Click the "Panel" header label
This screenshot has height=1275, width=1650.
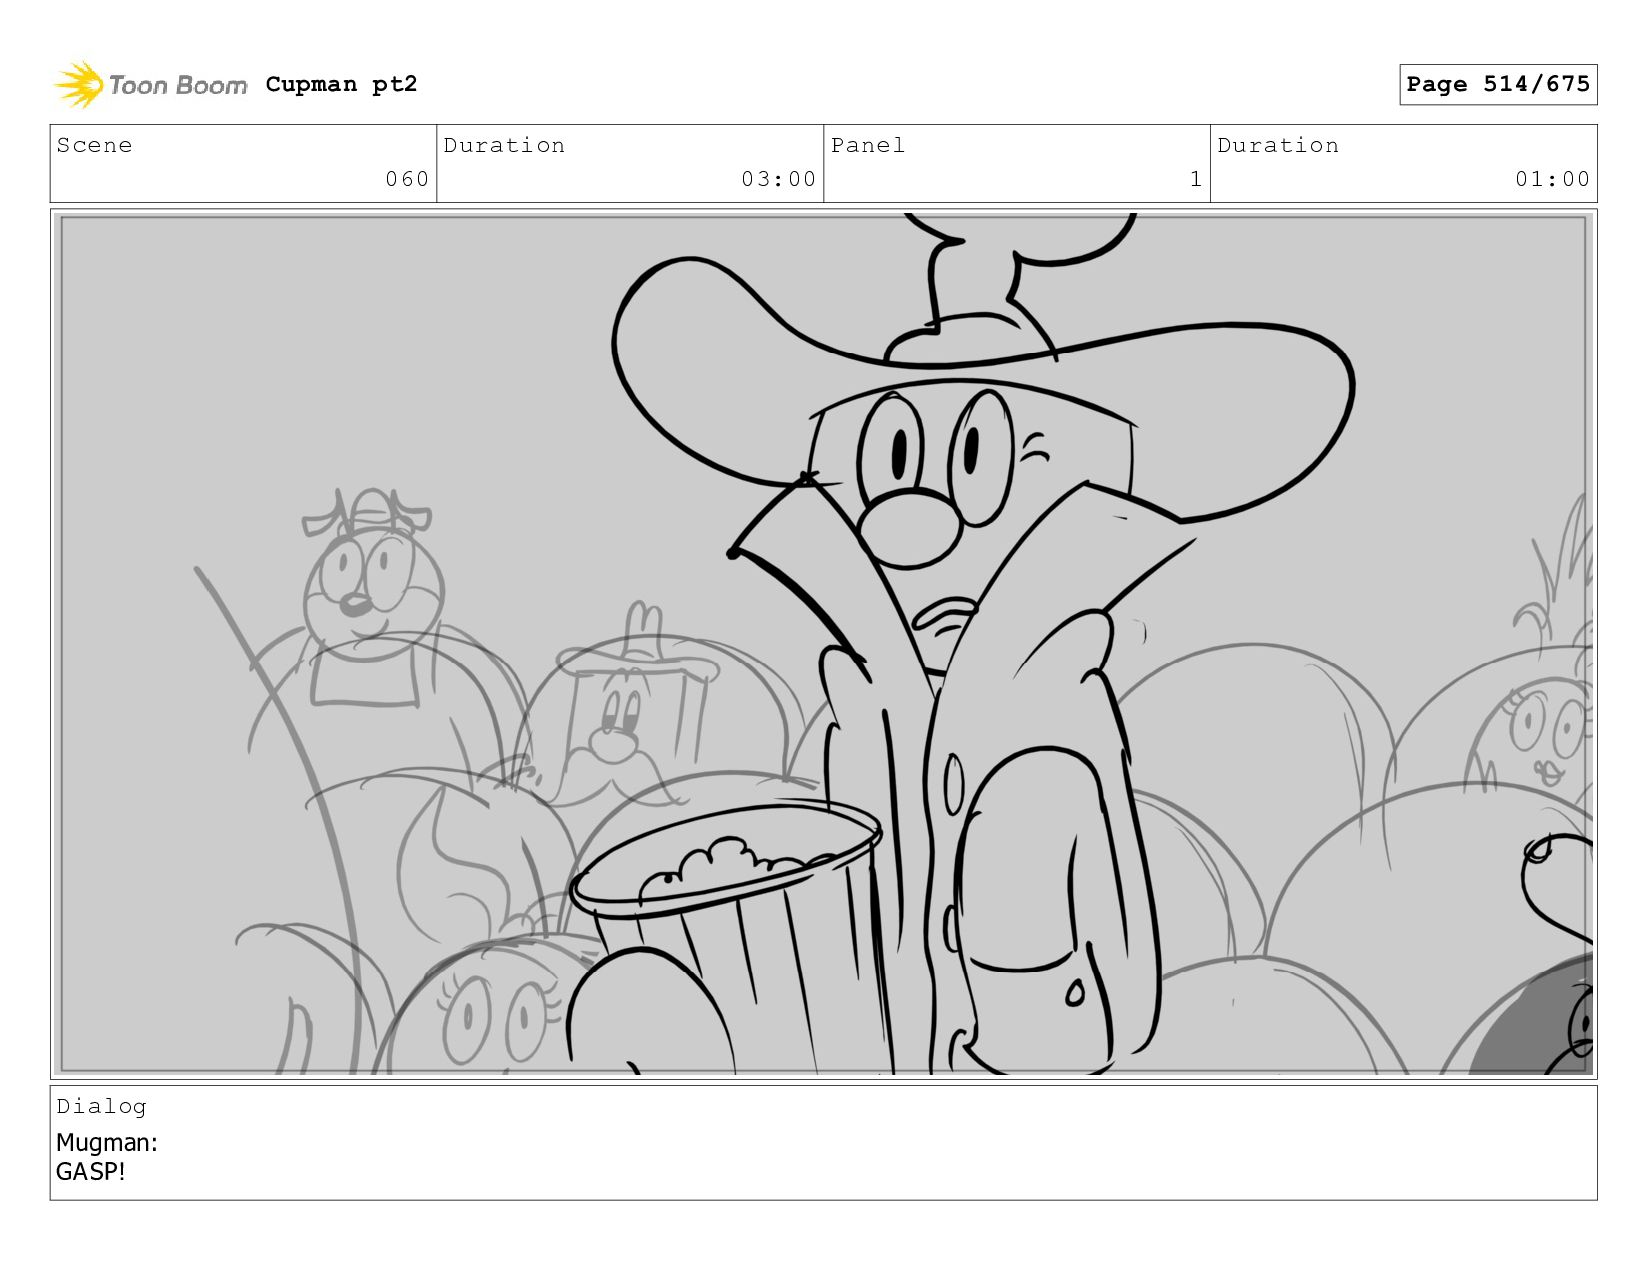pos(868,145)
